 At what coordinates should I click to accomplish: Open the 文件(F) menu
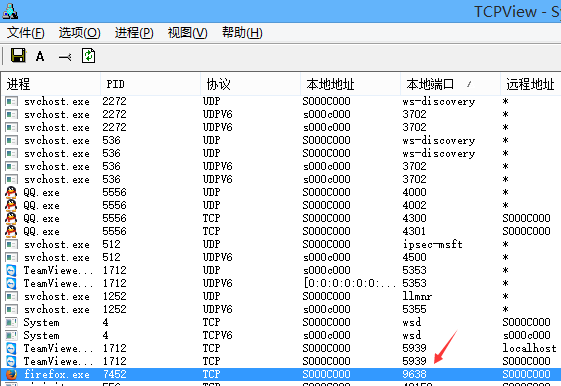(x=25, y=33)
